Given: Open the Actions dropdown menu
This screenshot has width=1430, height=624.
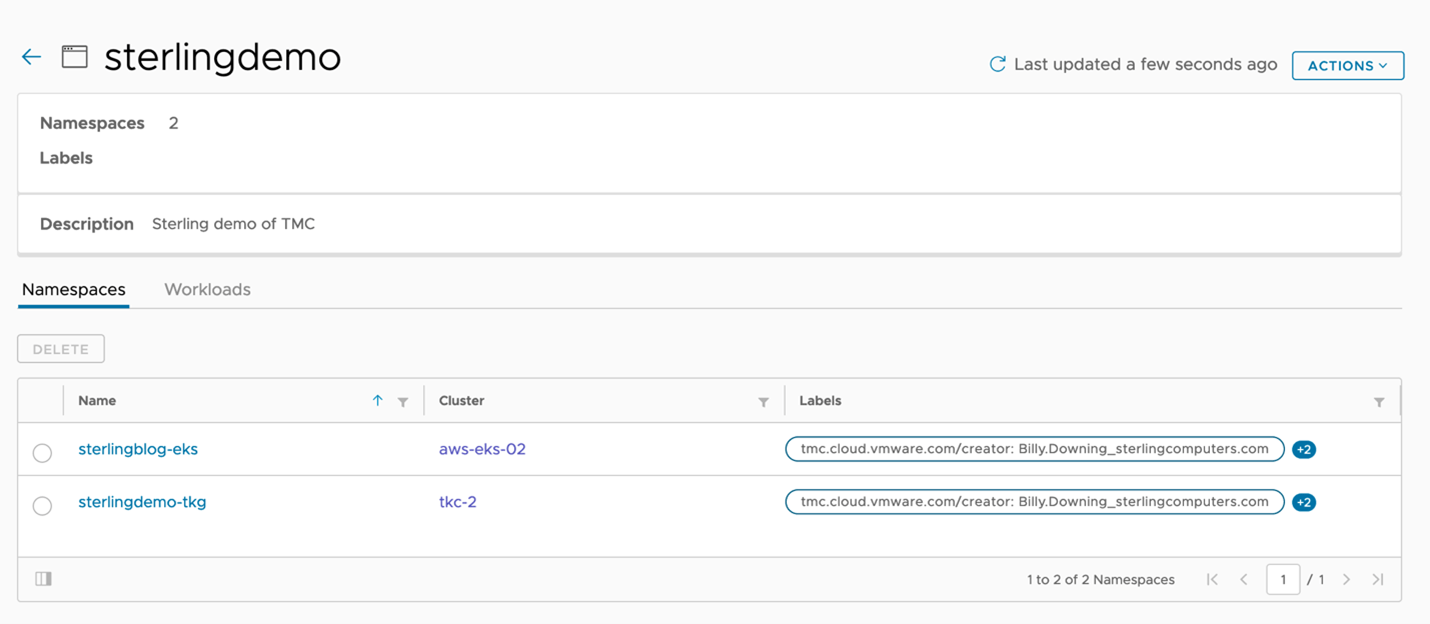Looking at the screenshot, I should click(1347, 66).
